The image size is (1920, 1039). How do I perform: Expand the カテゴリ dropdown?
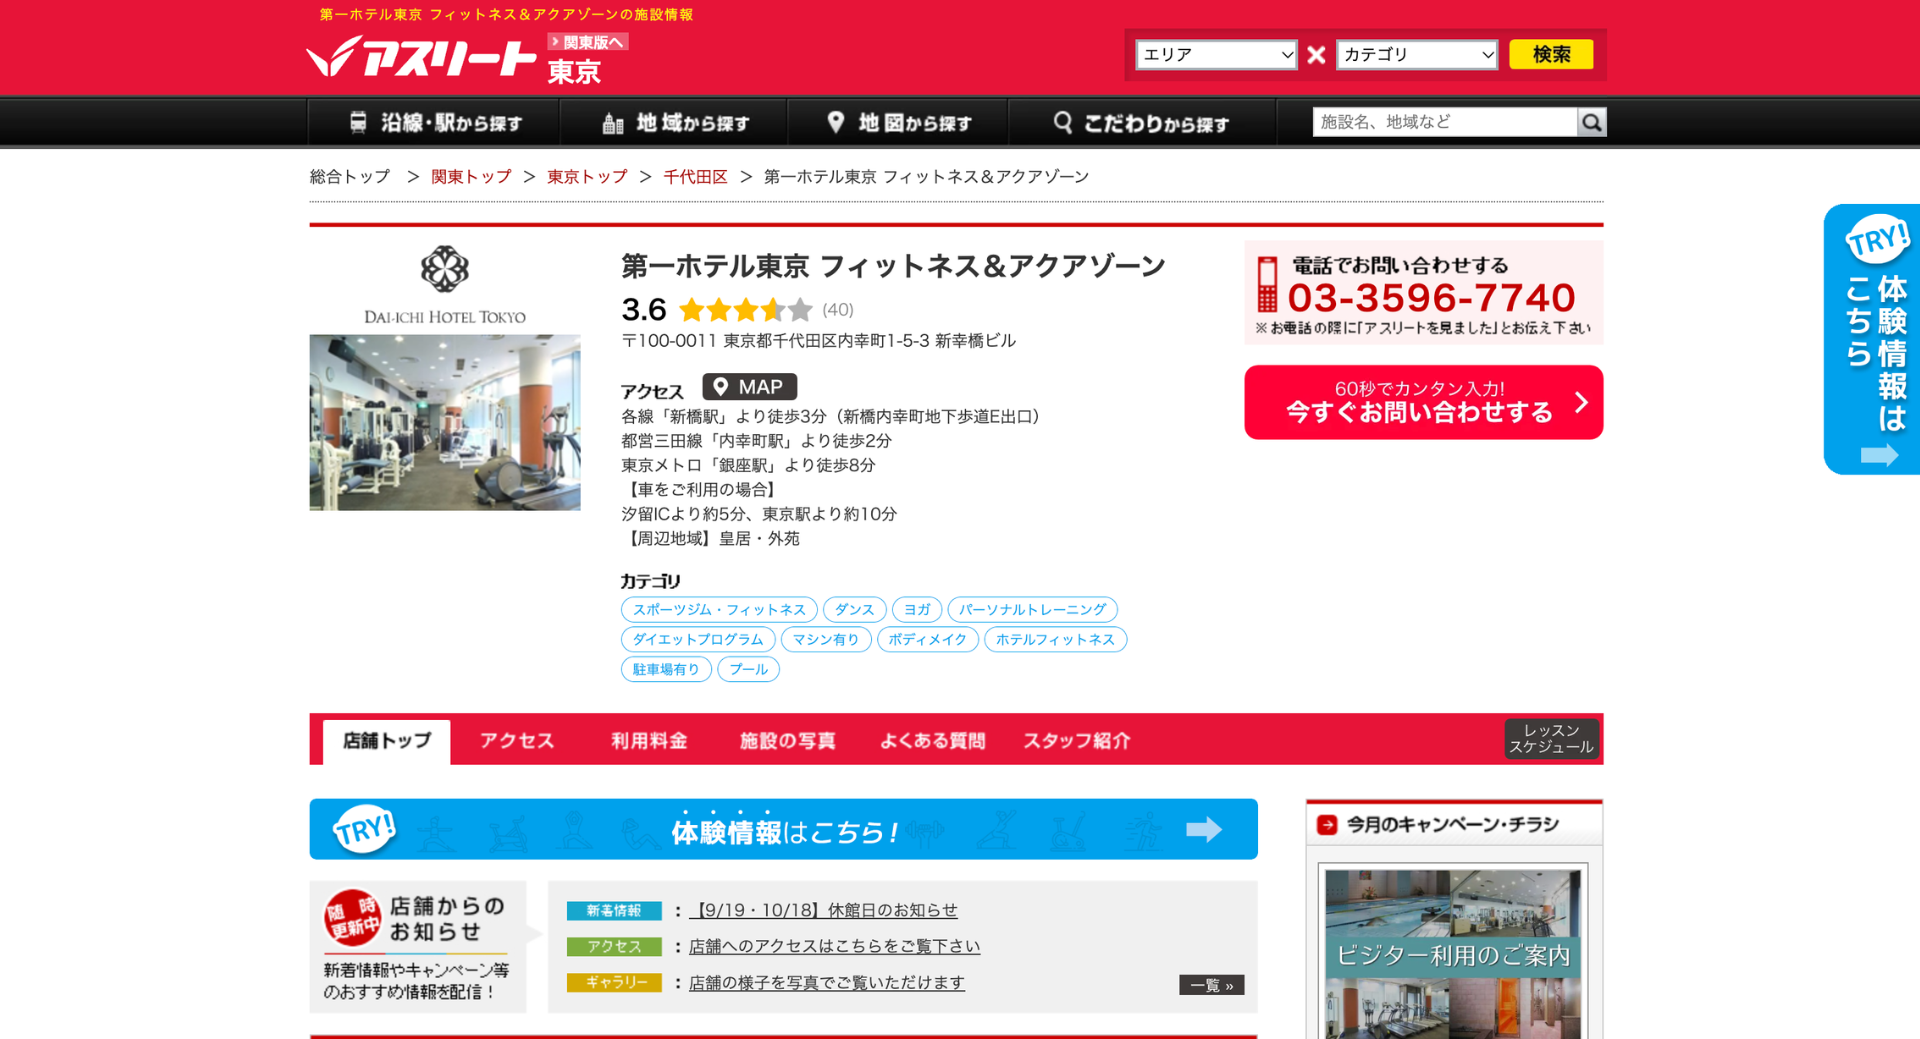click(x=1416, y=54)
